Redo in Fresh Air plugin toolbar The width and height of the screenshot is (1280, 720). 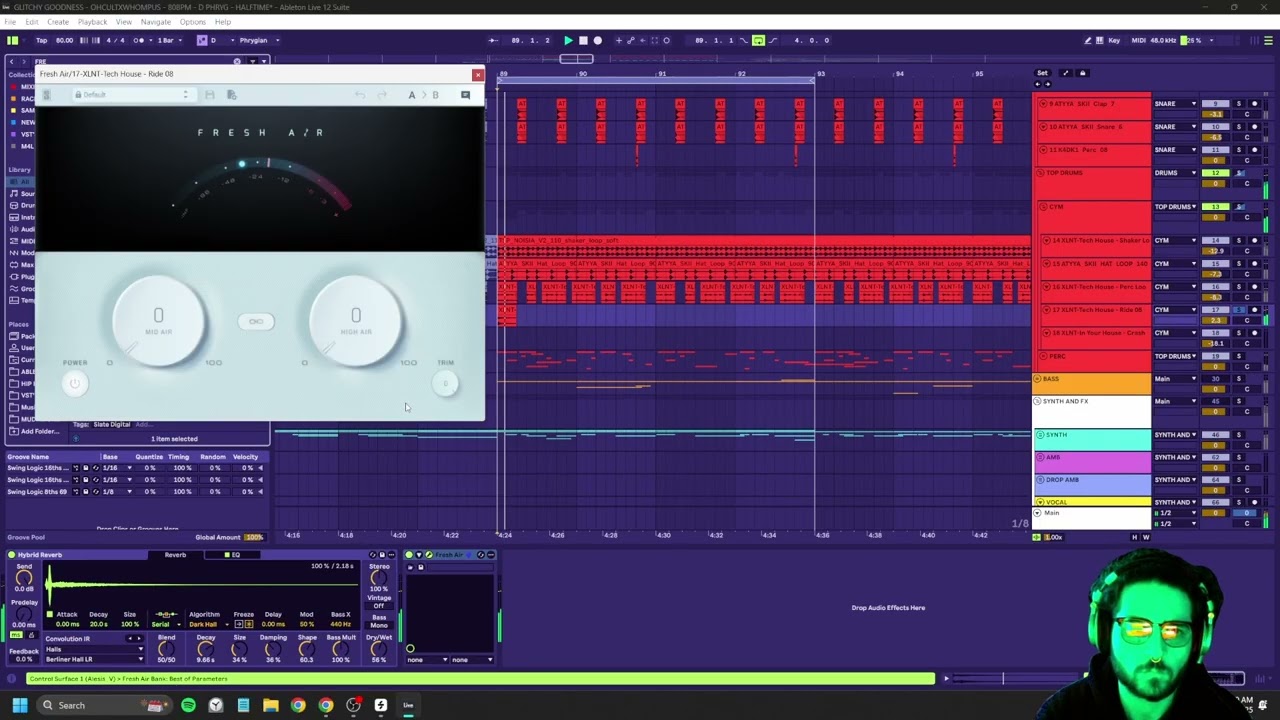click(x=381, y=95)
